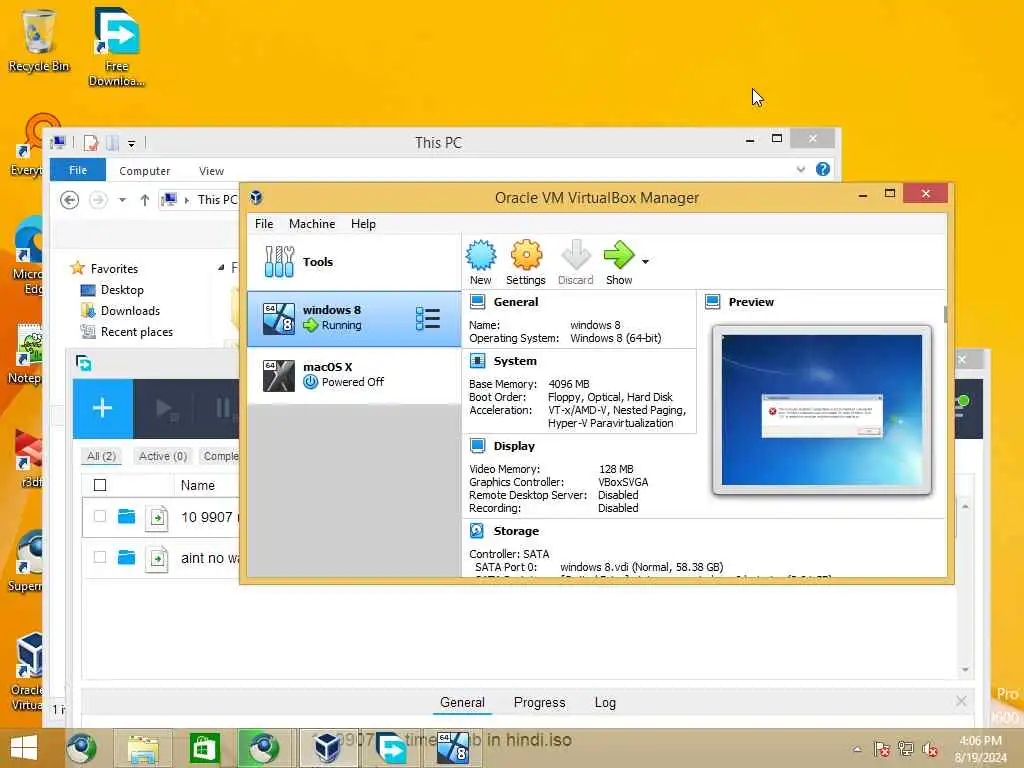Select the macOS X virtual machine

pos(353,375)
